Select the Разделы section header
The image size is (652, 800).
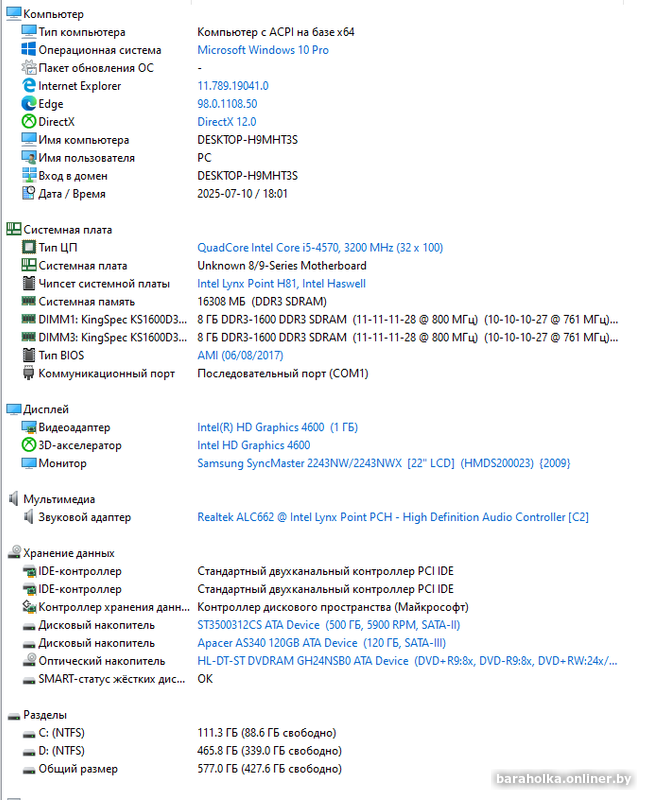[x=45, y=715]
